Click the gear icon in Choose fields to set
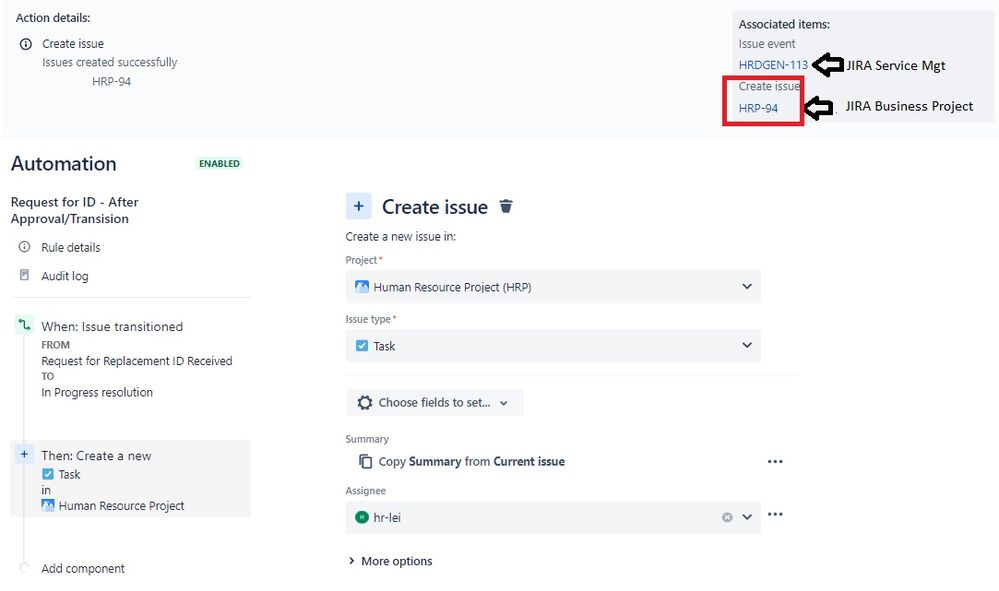 (x=364, y=402)
